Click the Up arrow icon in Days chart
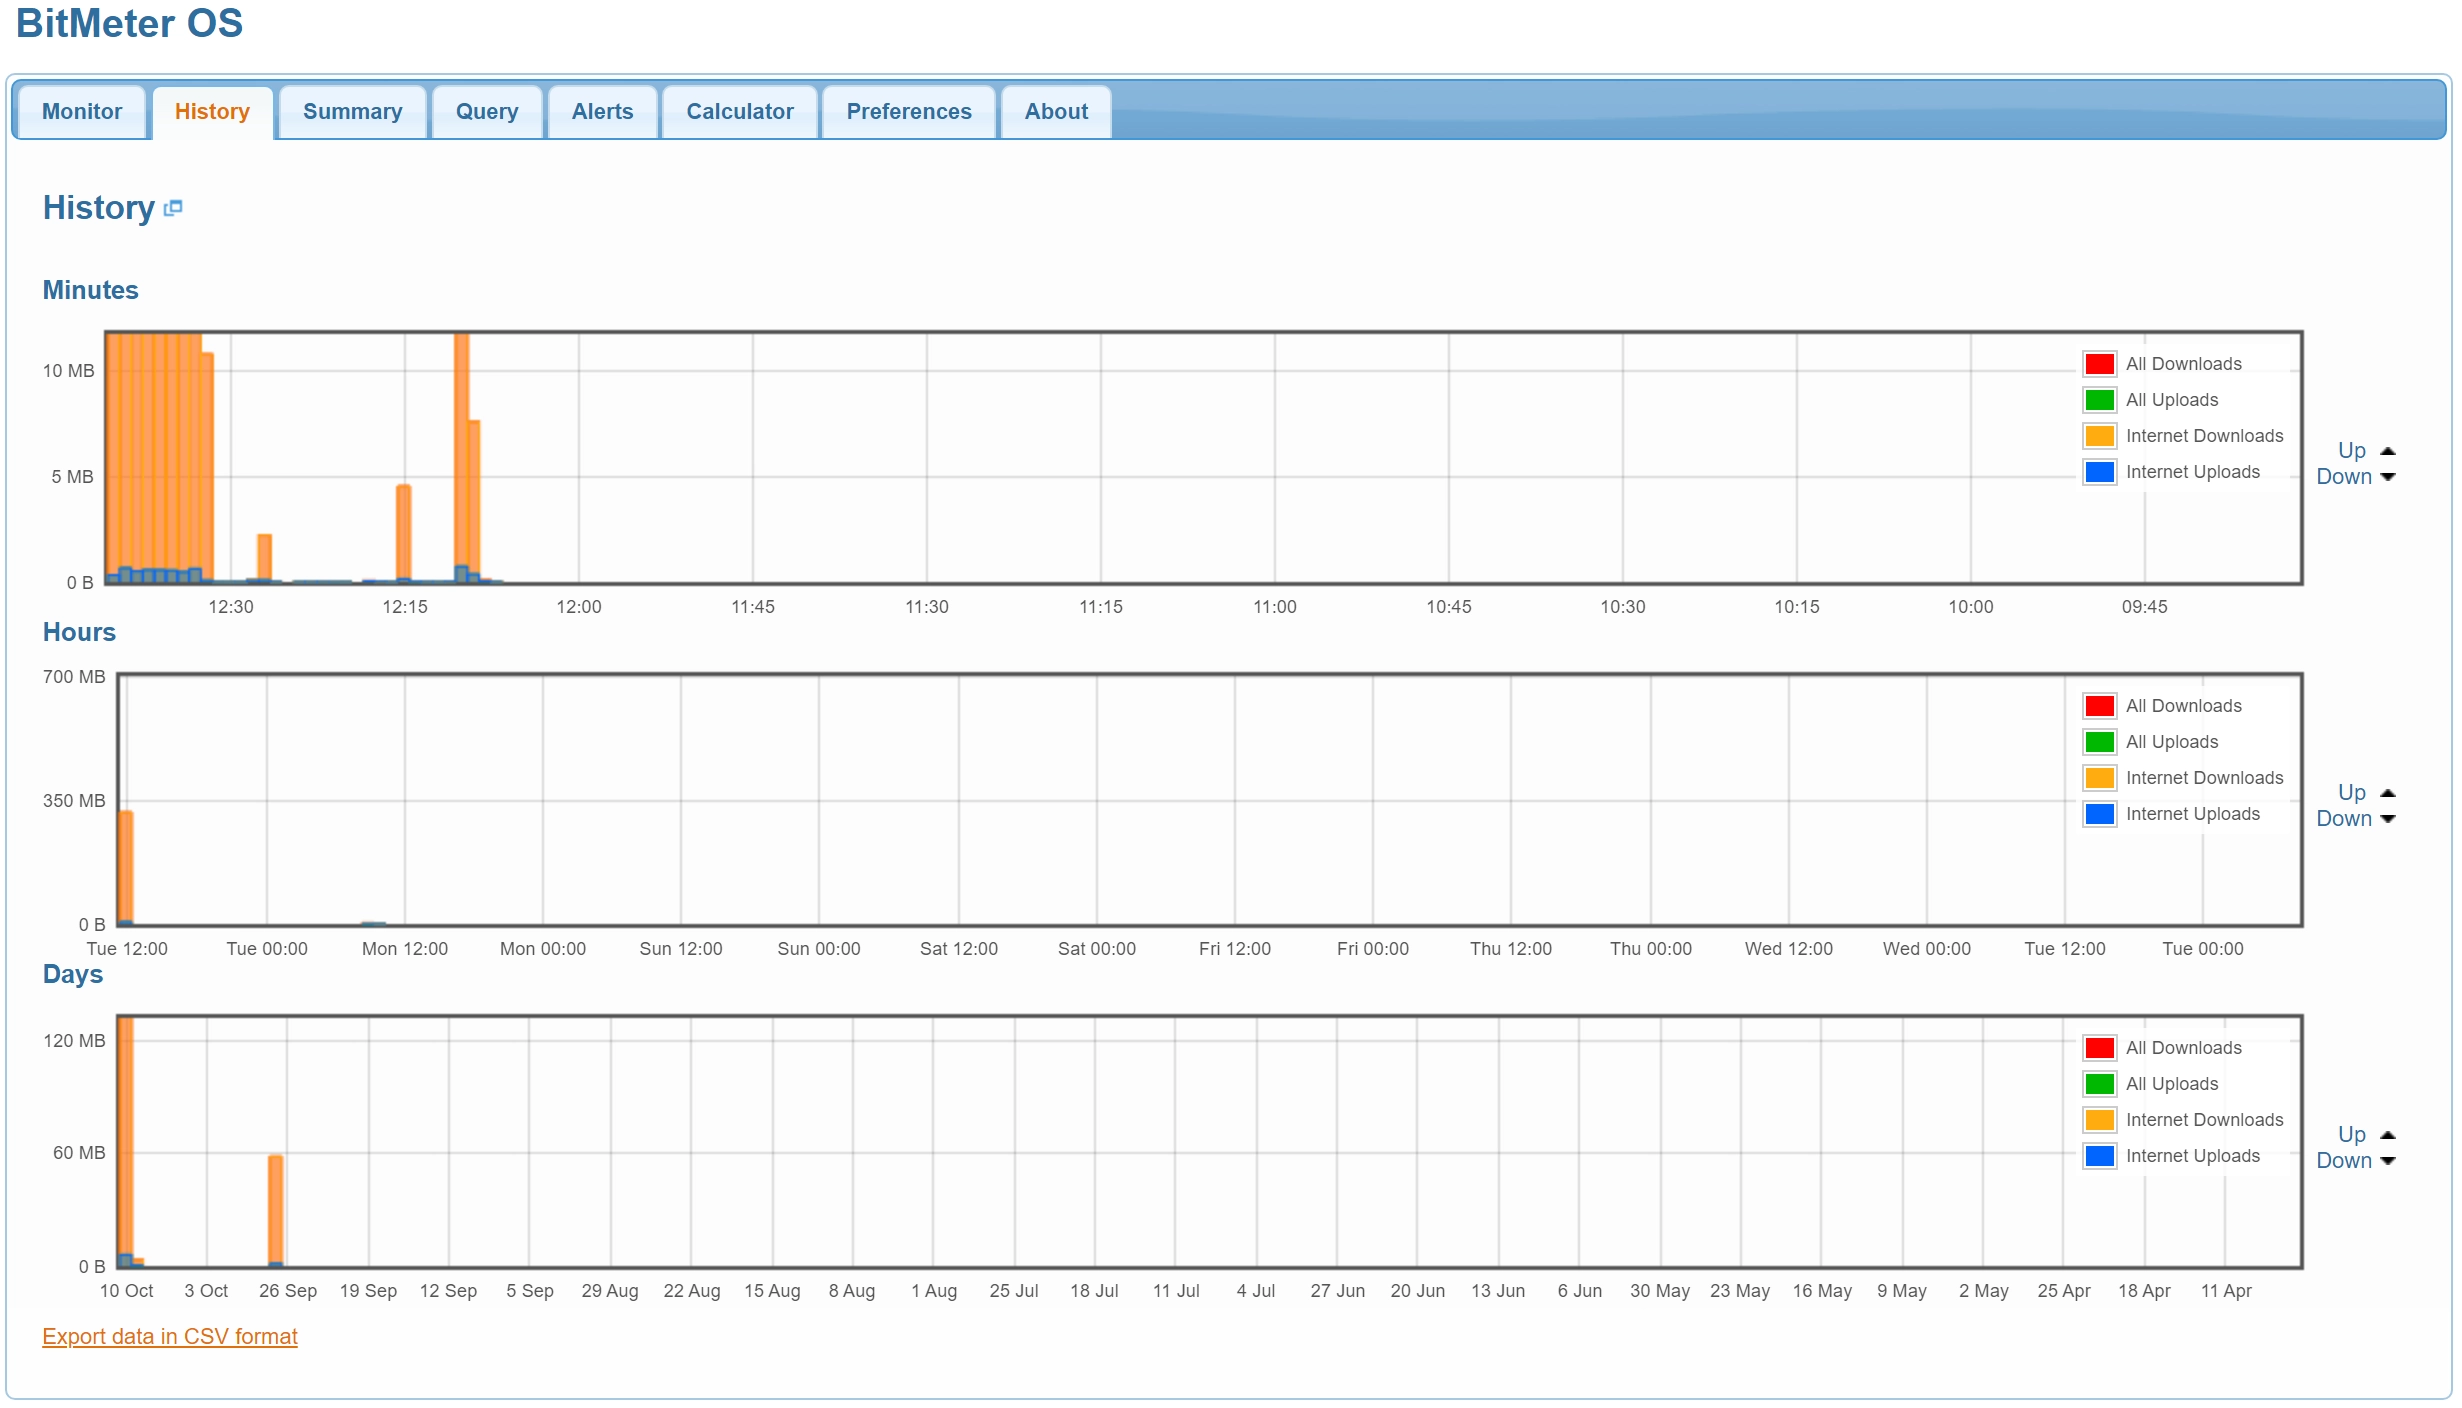 click(2389, 1136)
